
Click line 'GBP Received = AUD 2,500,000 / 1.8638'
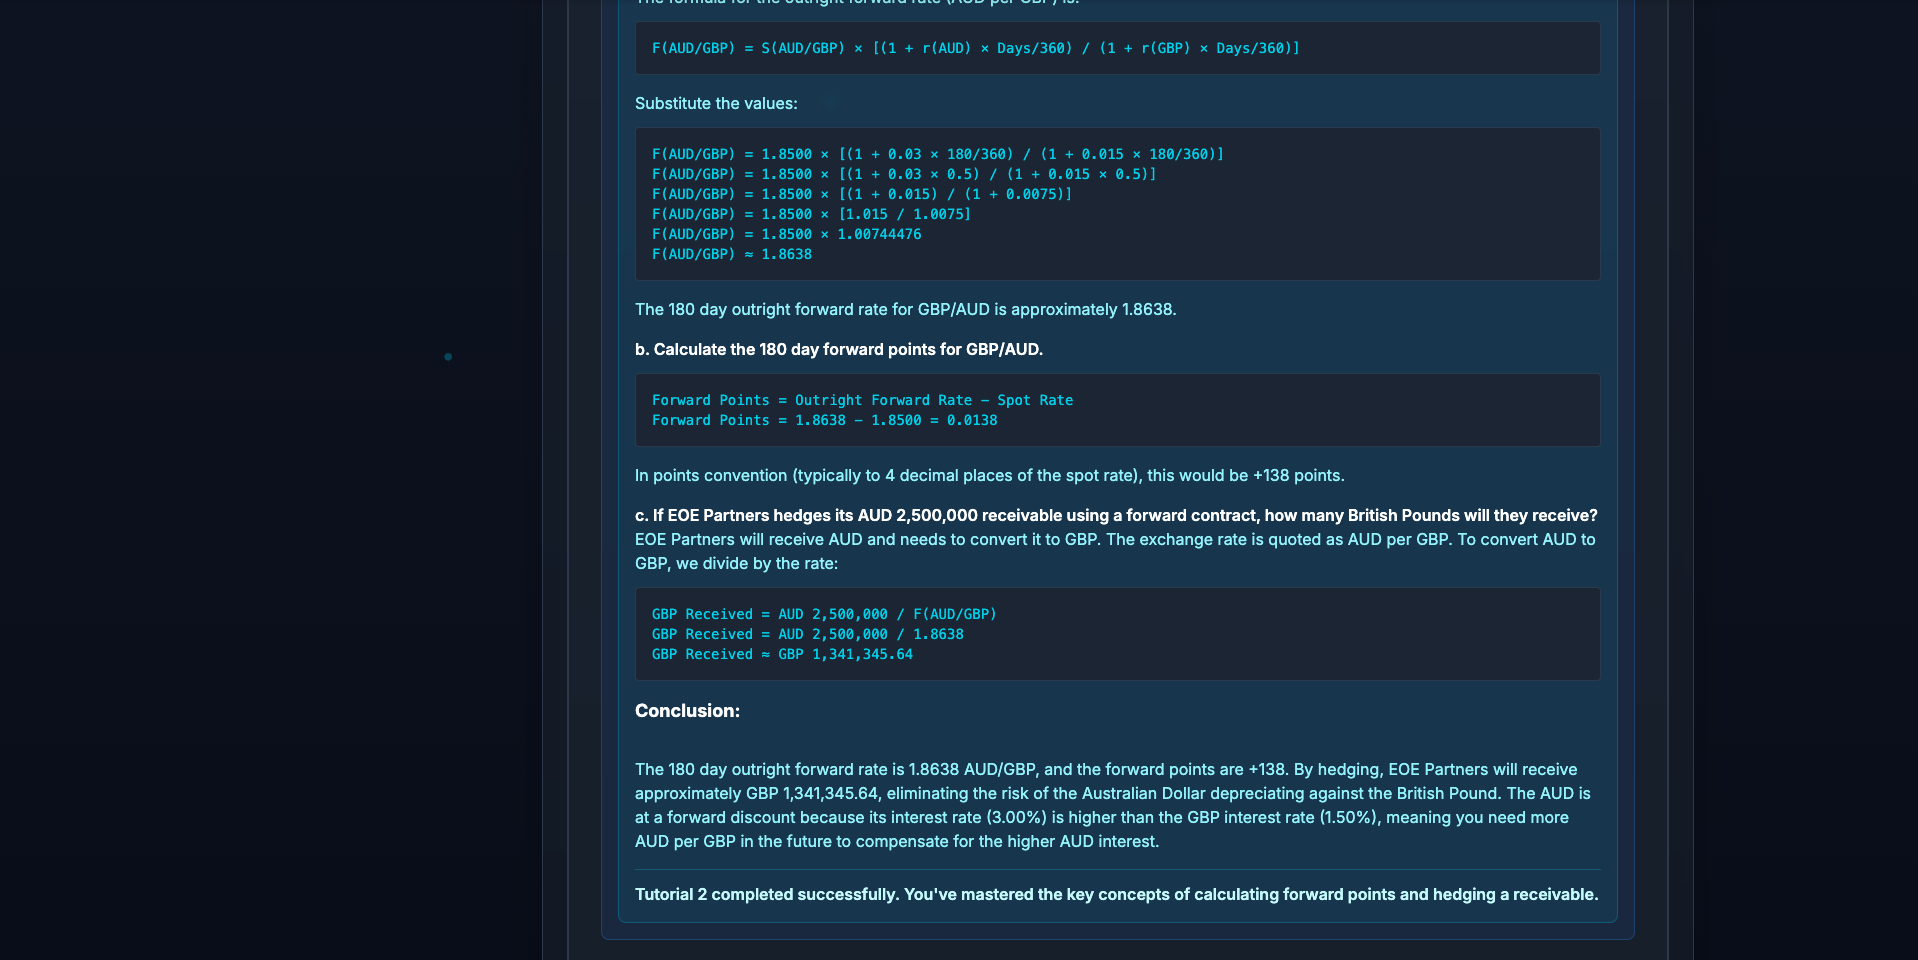(808, 634)
